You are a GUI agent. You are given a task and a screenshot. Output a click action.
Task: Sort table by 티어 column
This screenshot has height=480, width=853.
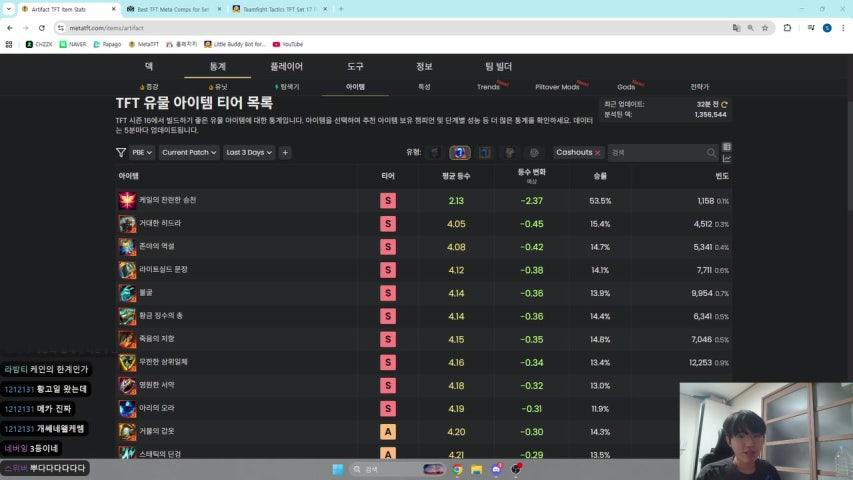coord(388,176)
